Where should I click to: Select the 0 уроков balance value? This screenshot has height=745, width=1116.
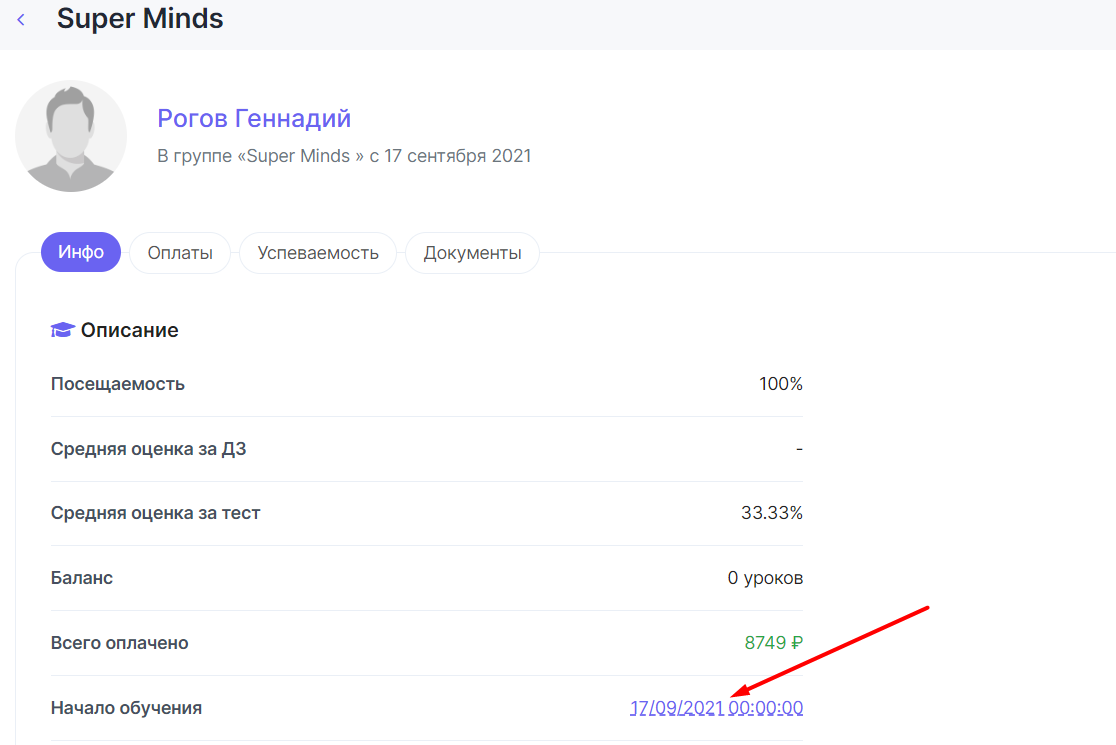click(765, 578)
